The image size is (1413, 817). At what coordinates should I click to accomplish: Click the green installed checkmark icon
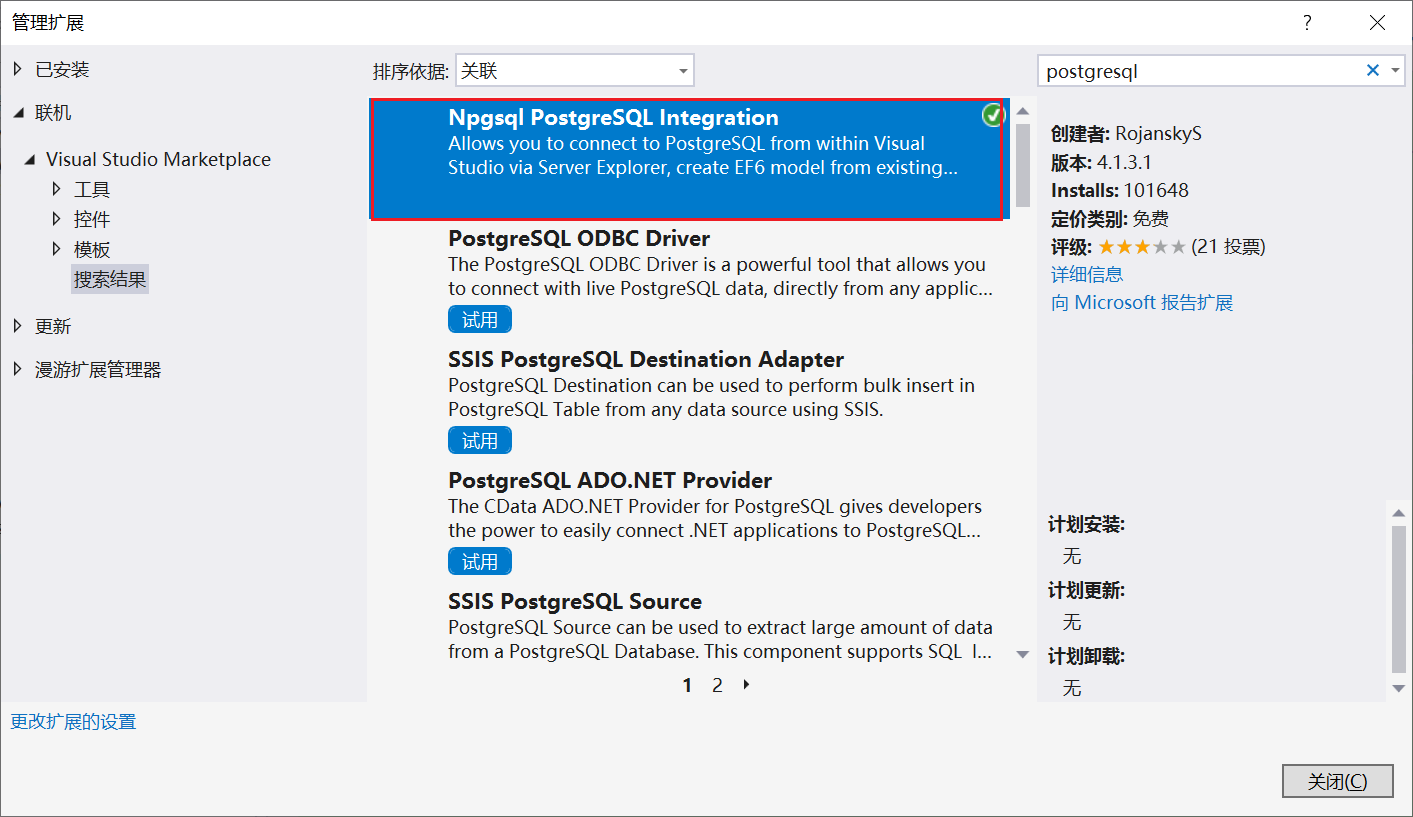point(992,116)
